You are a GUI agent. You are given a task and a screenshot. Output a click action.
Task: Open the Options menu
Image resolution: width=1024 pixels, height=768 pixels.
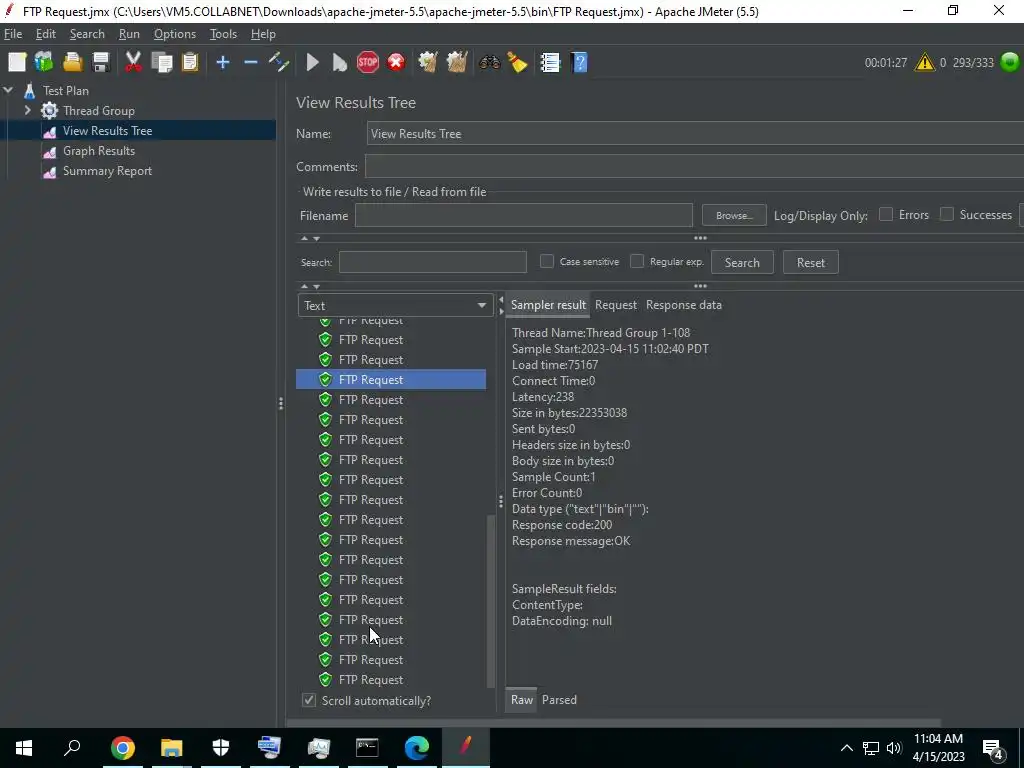[174, 34]
